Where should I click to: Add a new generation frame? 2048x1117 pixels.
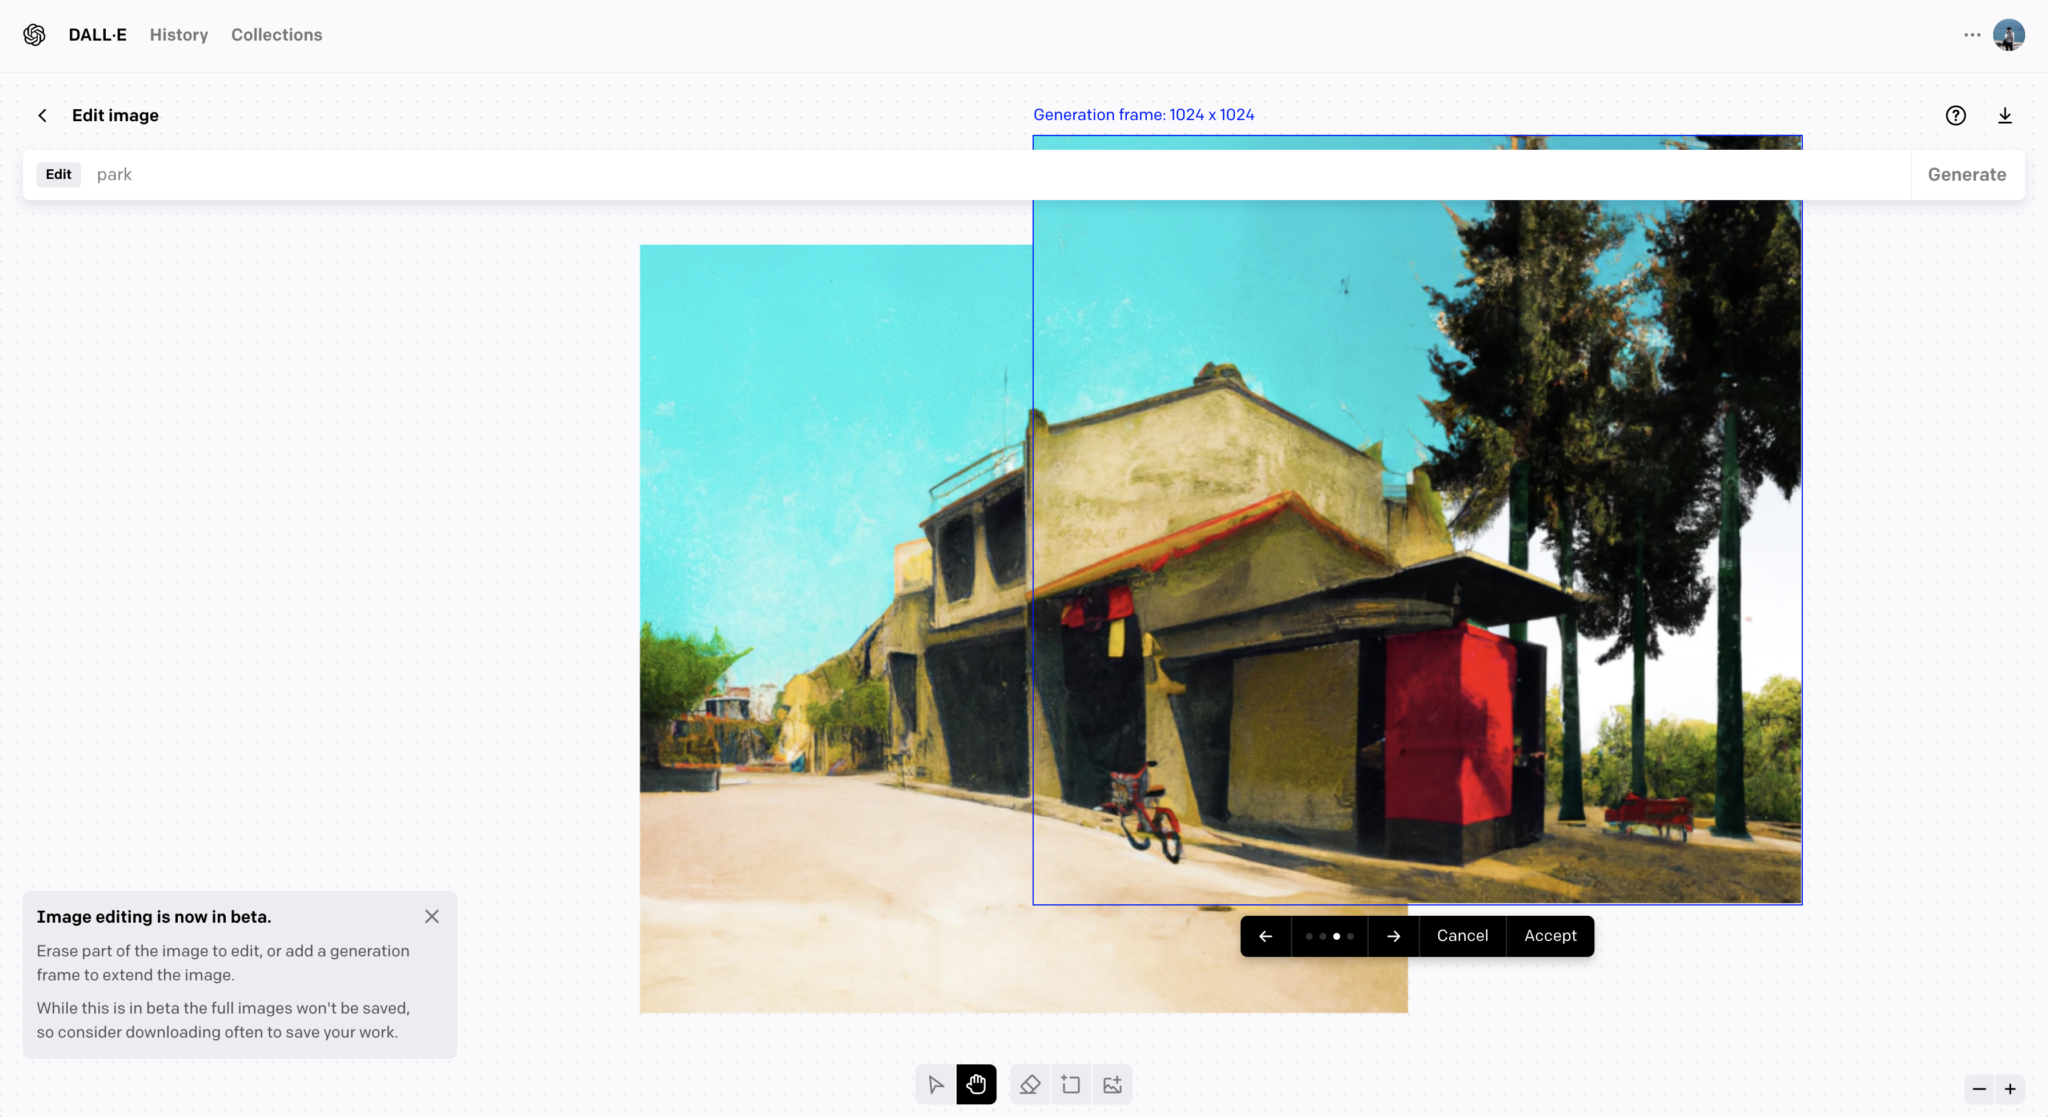(x=1071, y=1085)
